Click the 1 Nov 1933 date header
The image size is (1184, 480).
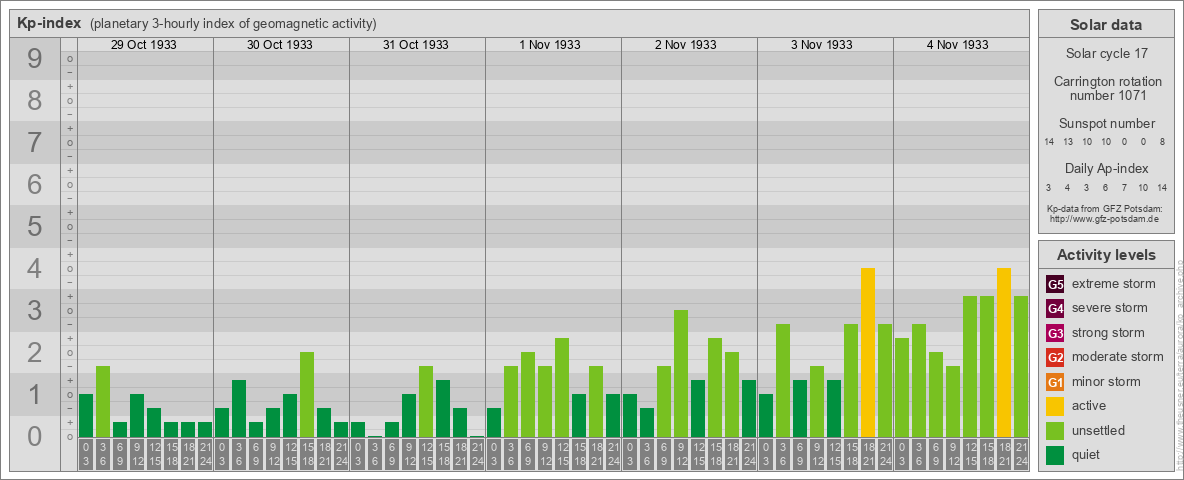pyautogui.click(x=550, y=45)
